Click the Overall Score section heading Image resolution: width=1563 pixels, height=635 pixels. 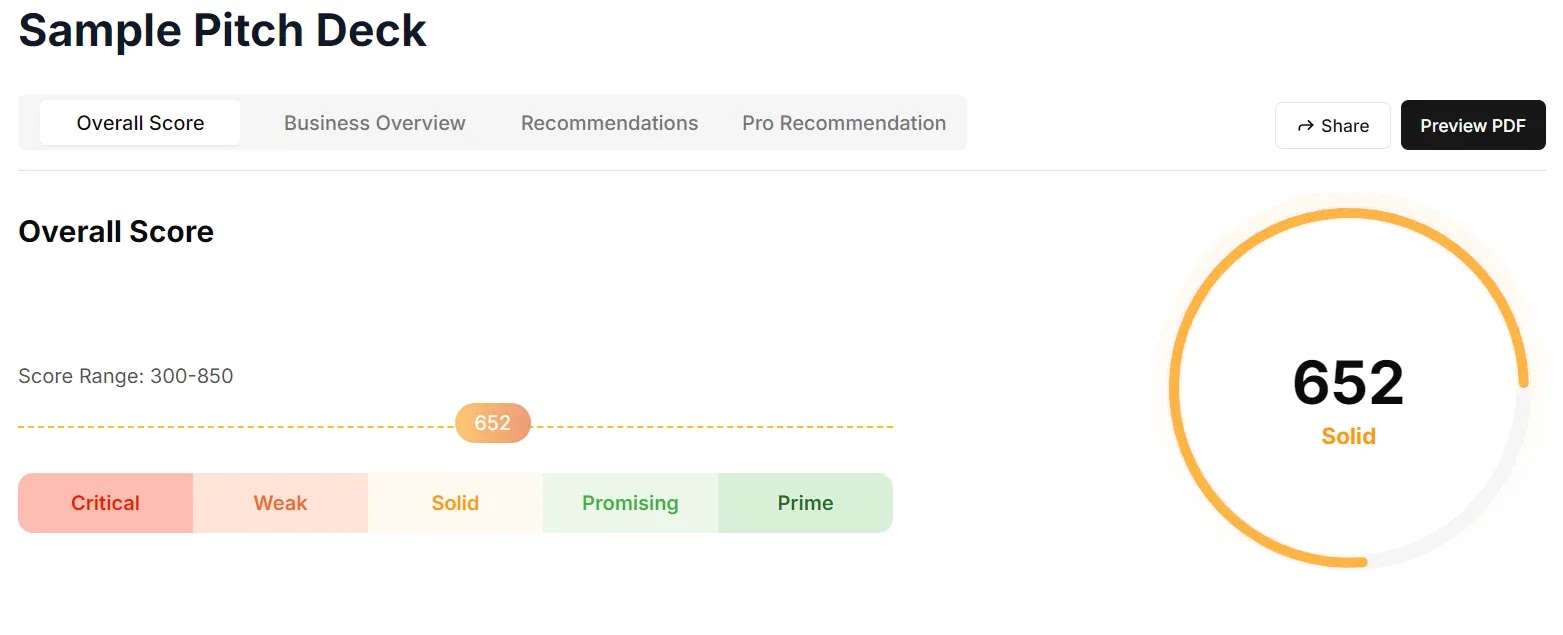tap(116, 232)
